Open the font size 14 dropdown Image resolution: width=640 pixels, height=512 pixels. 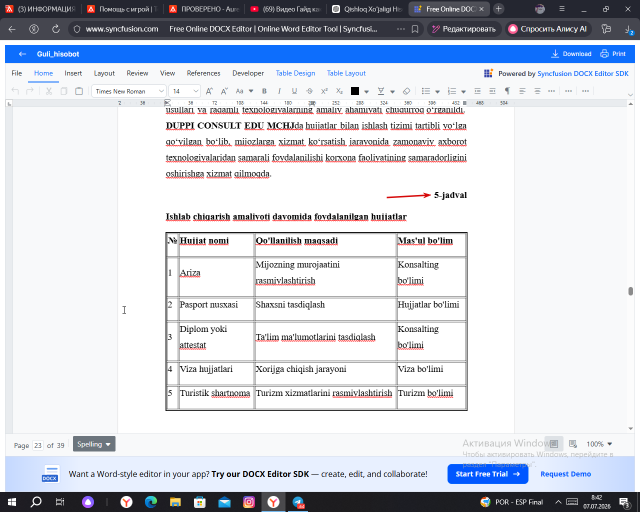coord(196,91)
